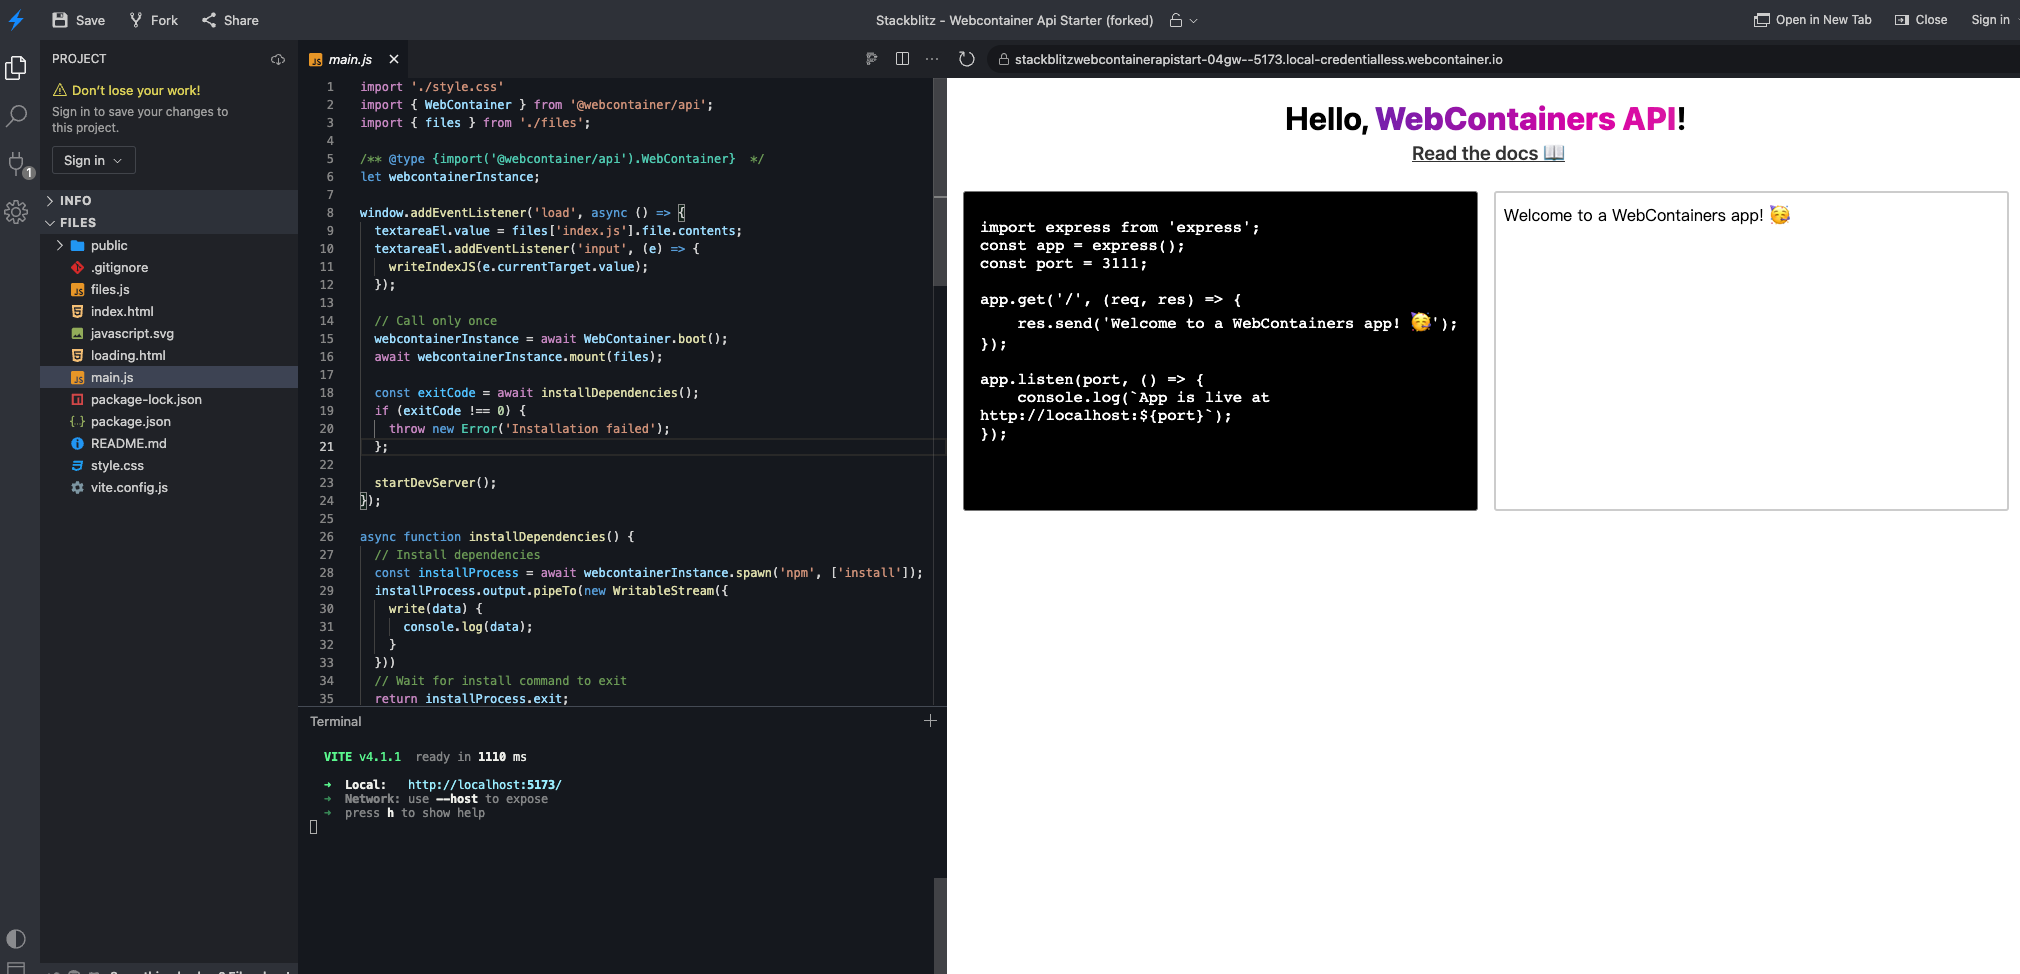Open javascript.svg file
The image size is (2020, 974).
click(x=169, y=333)
